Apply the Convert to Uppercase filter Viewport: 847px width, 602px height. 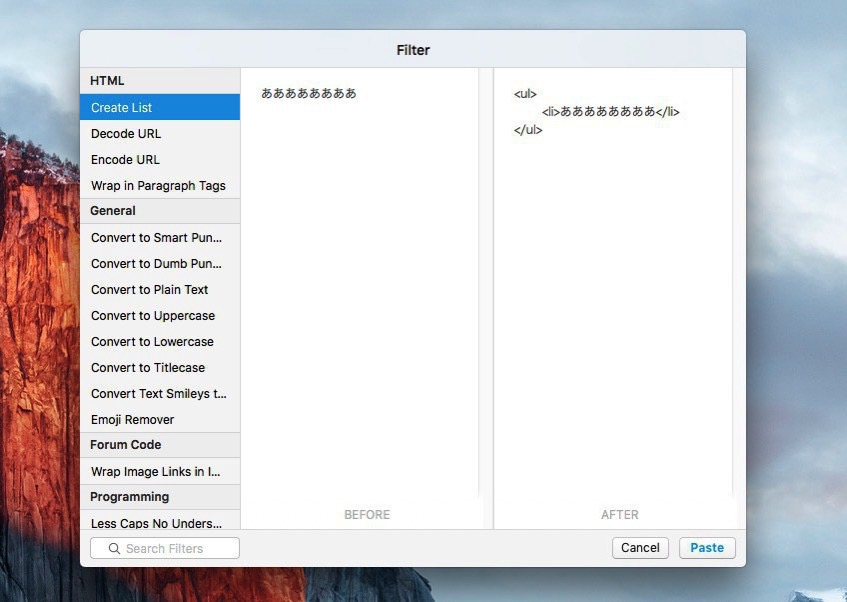click(160, 315)
